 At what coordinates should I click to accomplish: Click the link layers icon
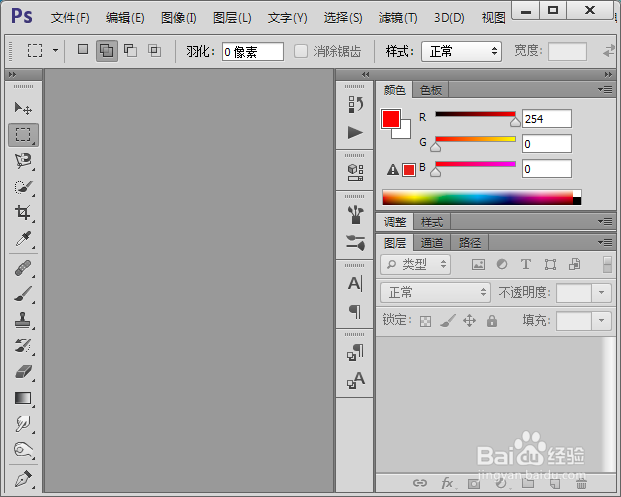(420, 483)
